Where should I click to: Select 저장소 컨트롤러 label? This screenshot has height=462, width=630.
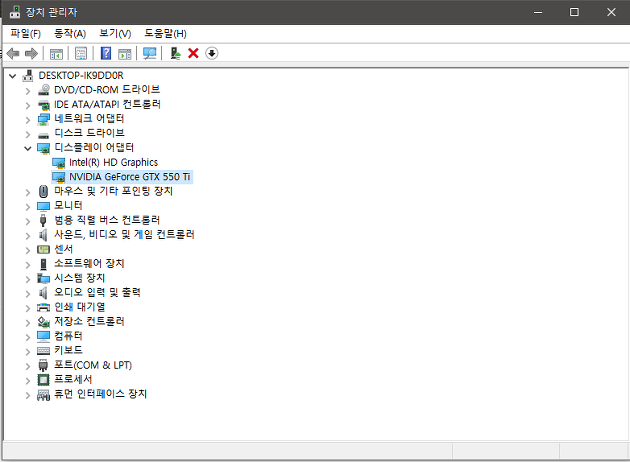click(x=89, y=321)
